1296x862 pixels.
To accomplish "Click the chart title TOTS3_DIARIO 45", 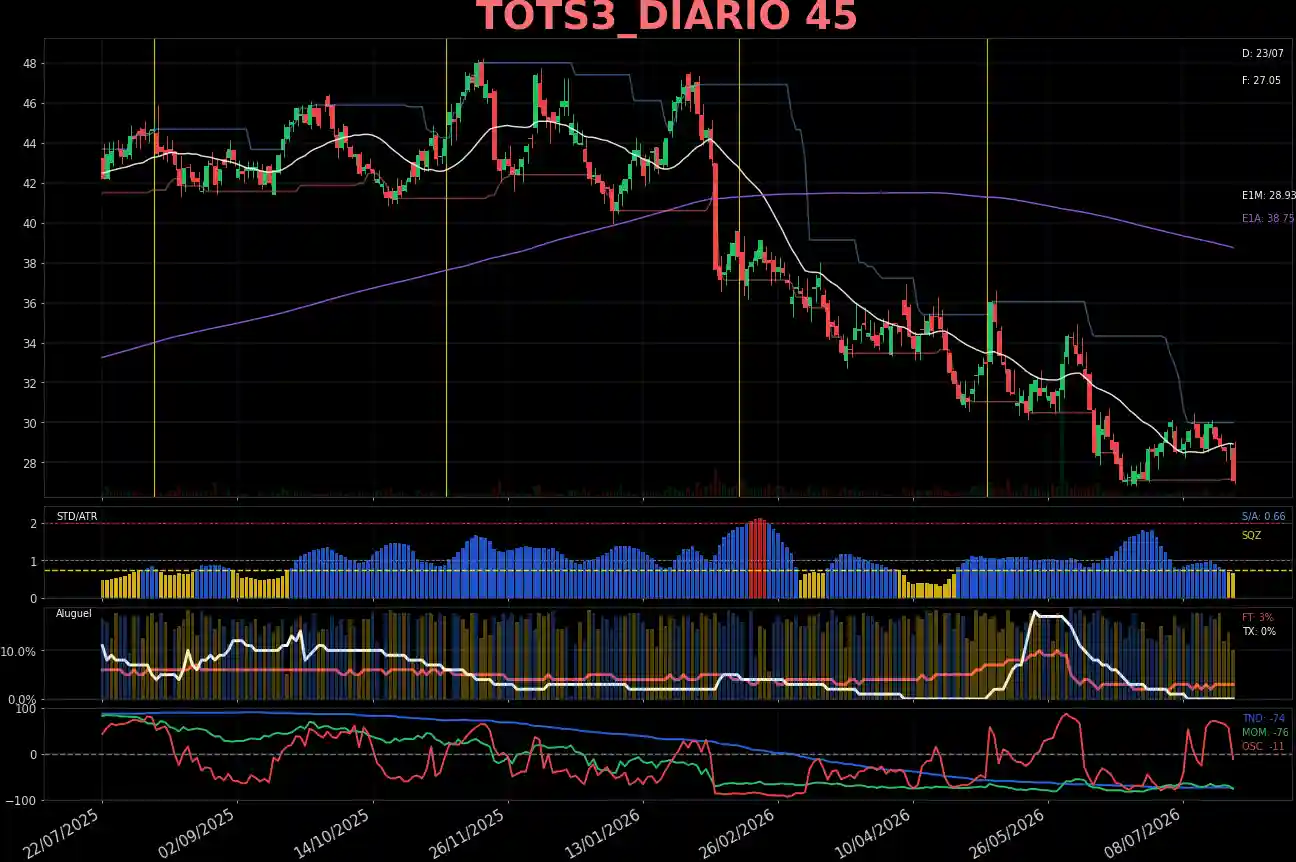I will (667, 18).
